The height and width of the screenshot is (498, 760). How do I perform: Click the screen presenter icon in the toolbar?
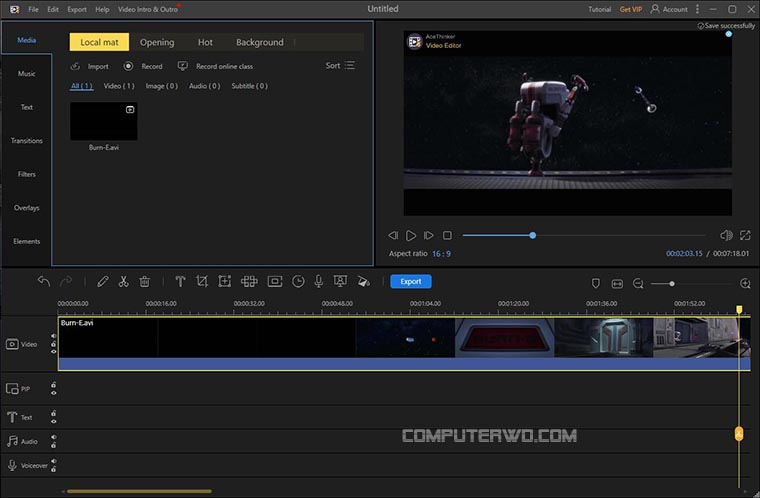(x=340, y=281)
